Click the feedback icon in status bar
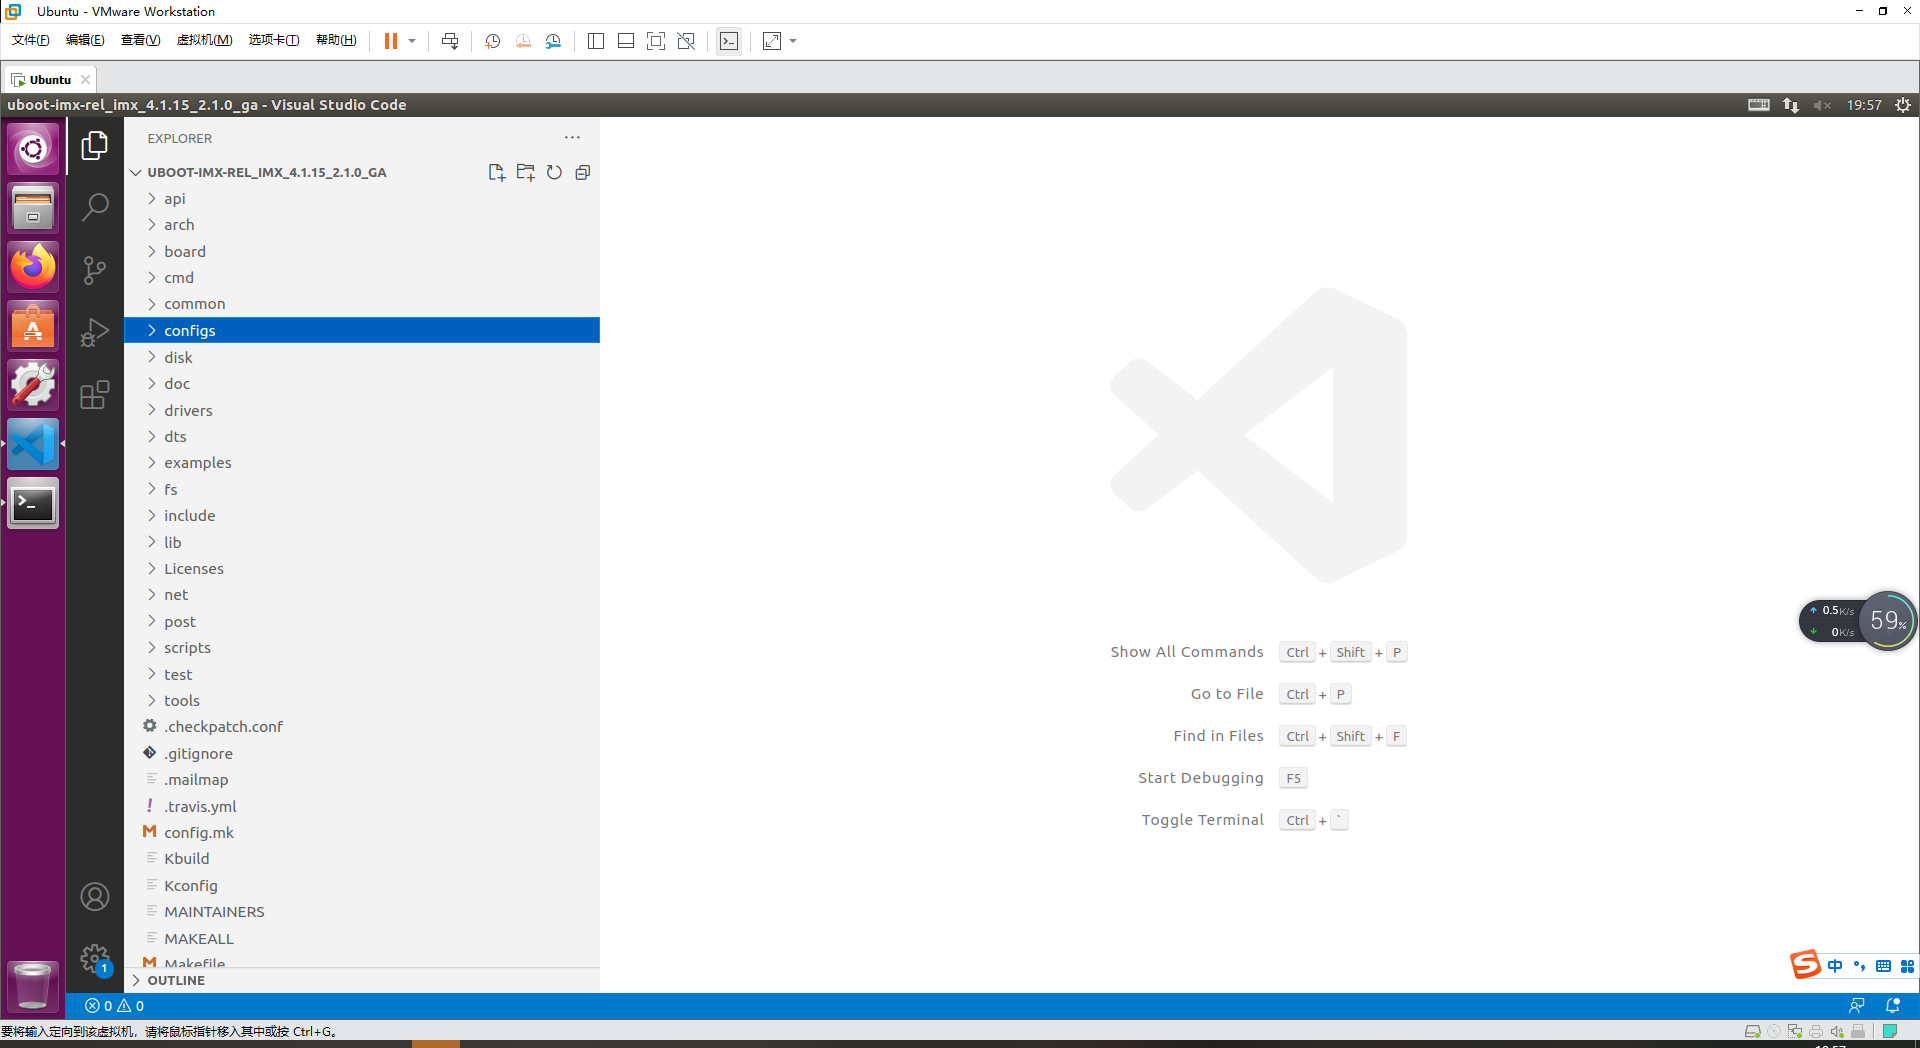The image size is (1920, 1048). point(1856,1006)
